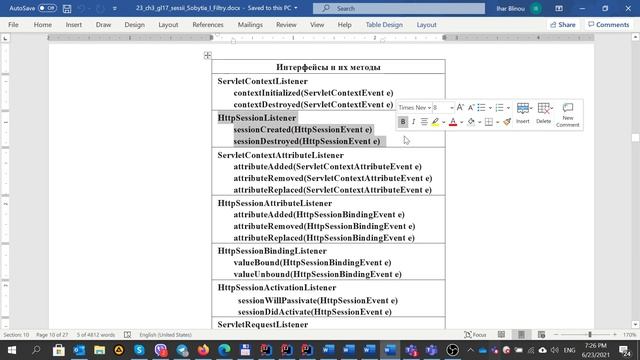640x360 pixels.
Task: Click the Borders grid icon in mini toolbar
Action: pos(489,122)
